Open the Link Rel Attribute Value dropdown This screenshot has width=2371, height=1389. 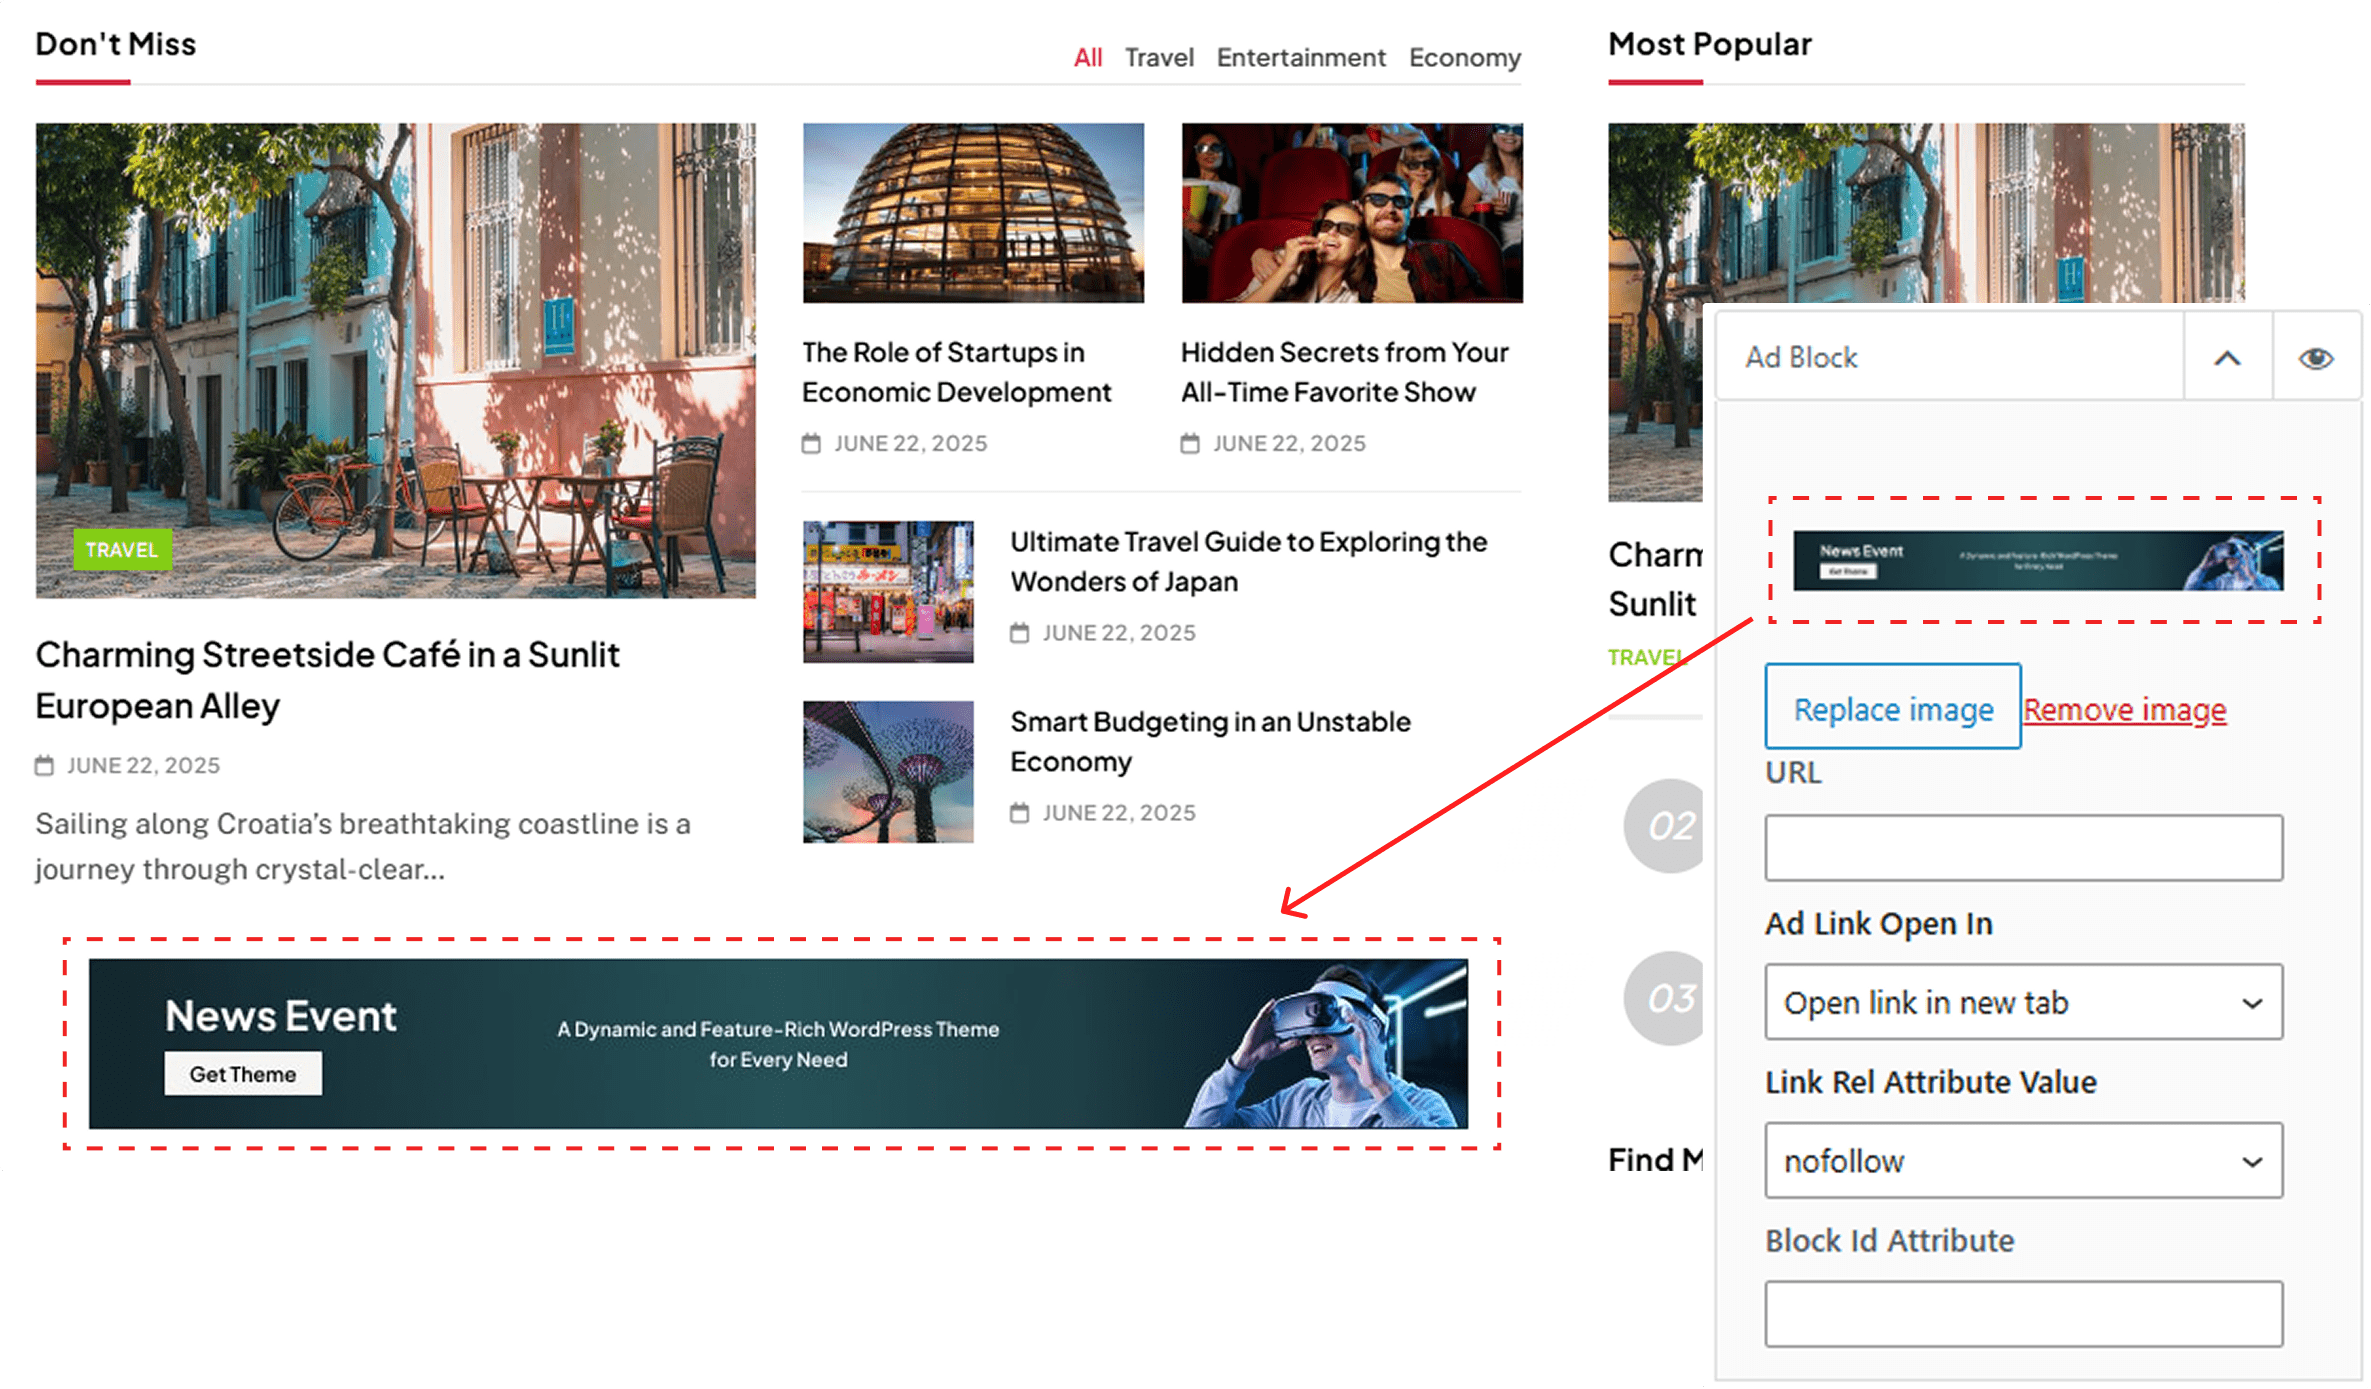(2023, 1160)
